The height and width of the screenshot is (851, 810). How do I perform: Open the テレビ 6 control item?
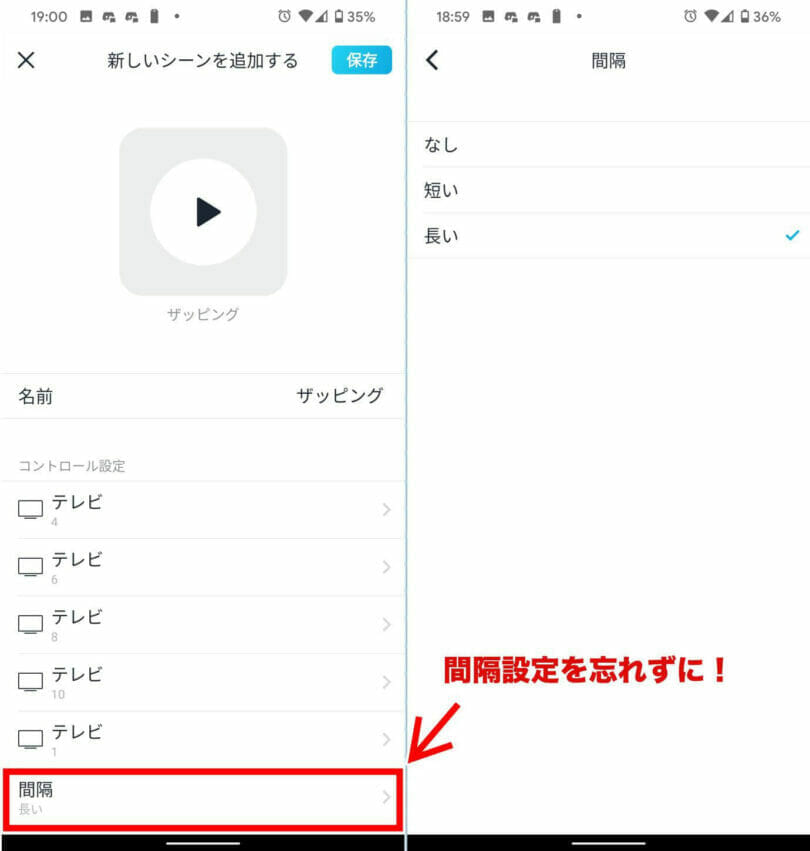[203, 567]
